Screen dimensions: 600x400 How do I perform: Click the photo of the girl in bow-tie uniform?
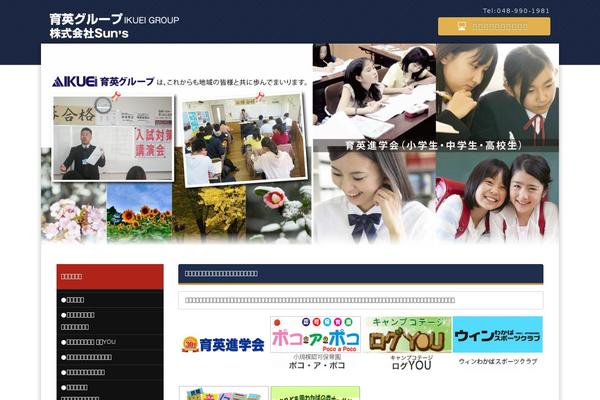(x=374, y=197)
